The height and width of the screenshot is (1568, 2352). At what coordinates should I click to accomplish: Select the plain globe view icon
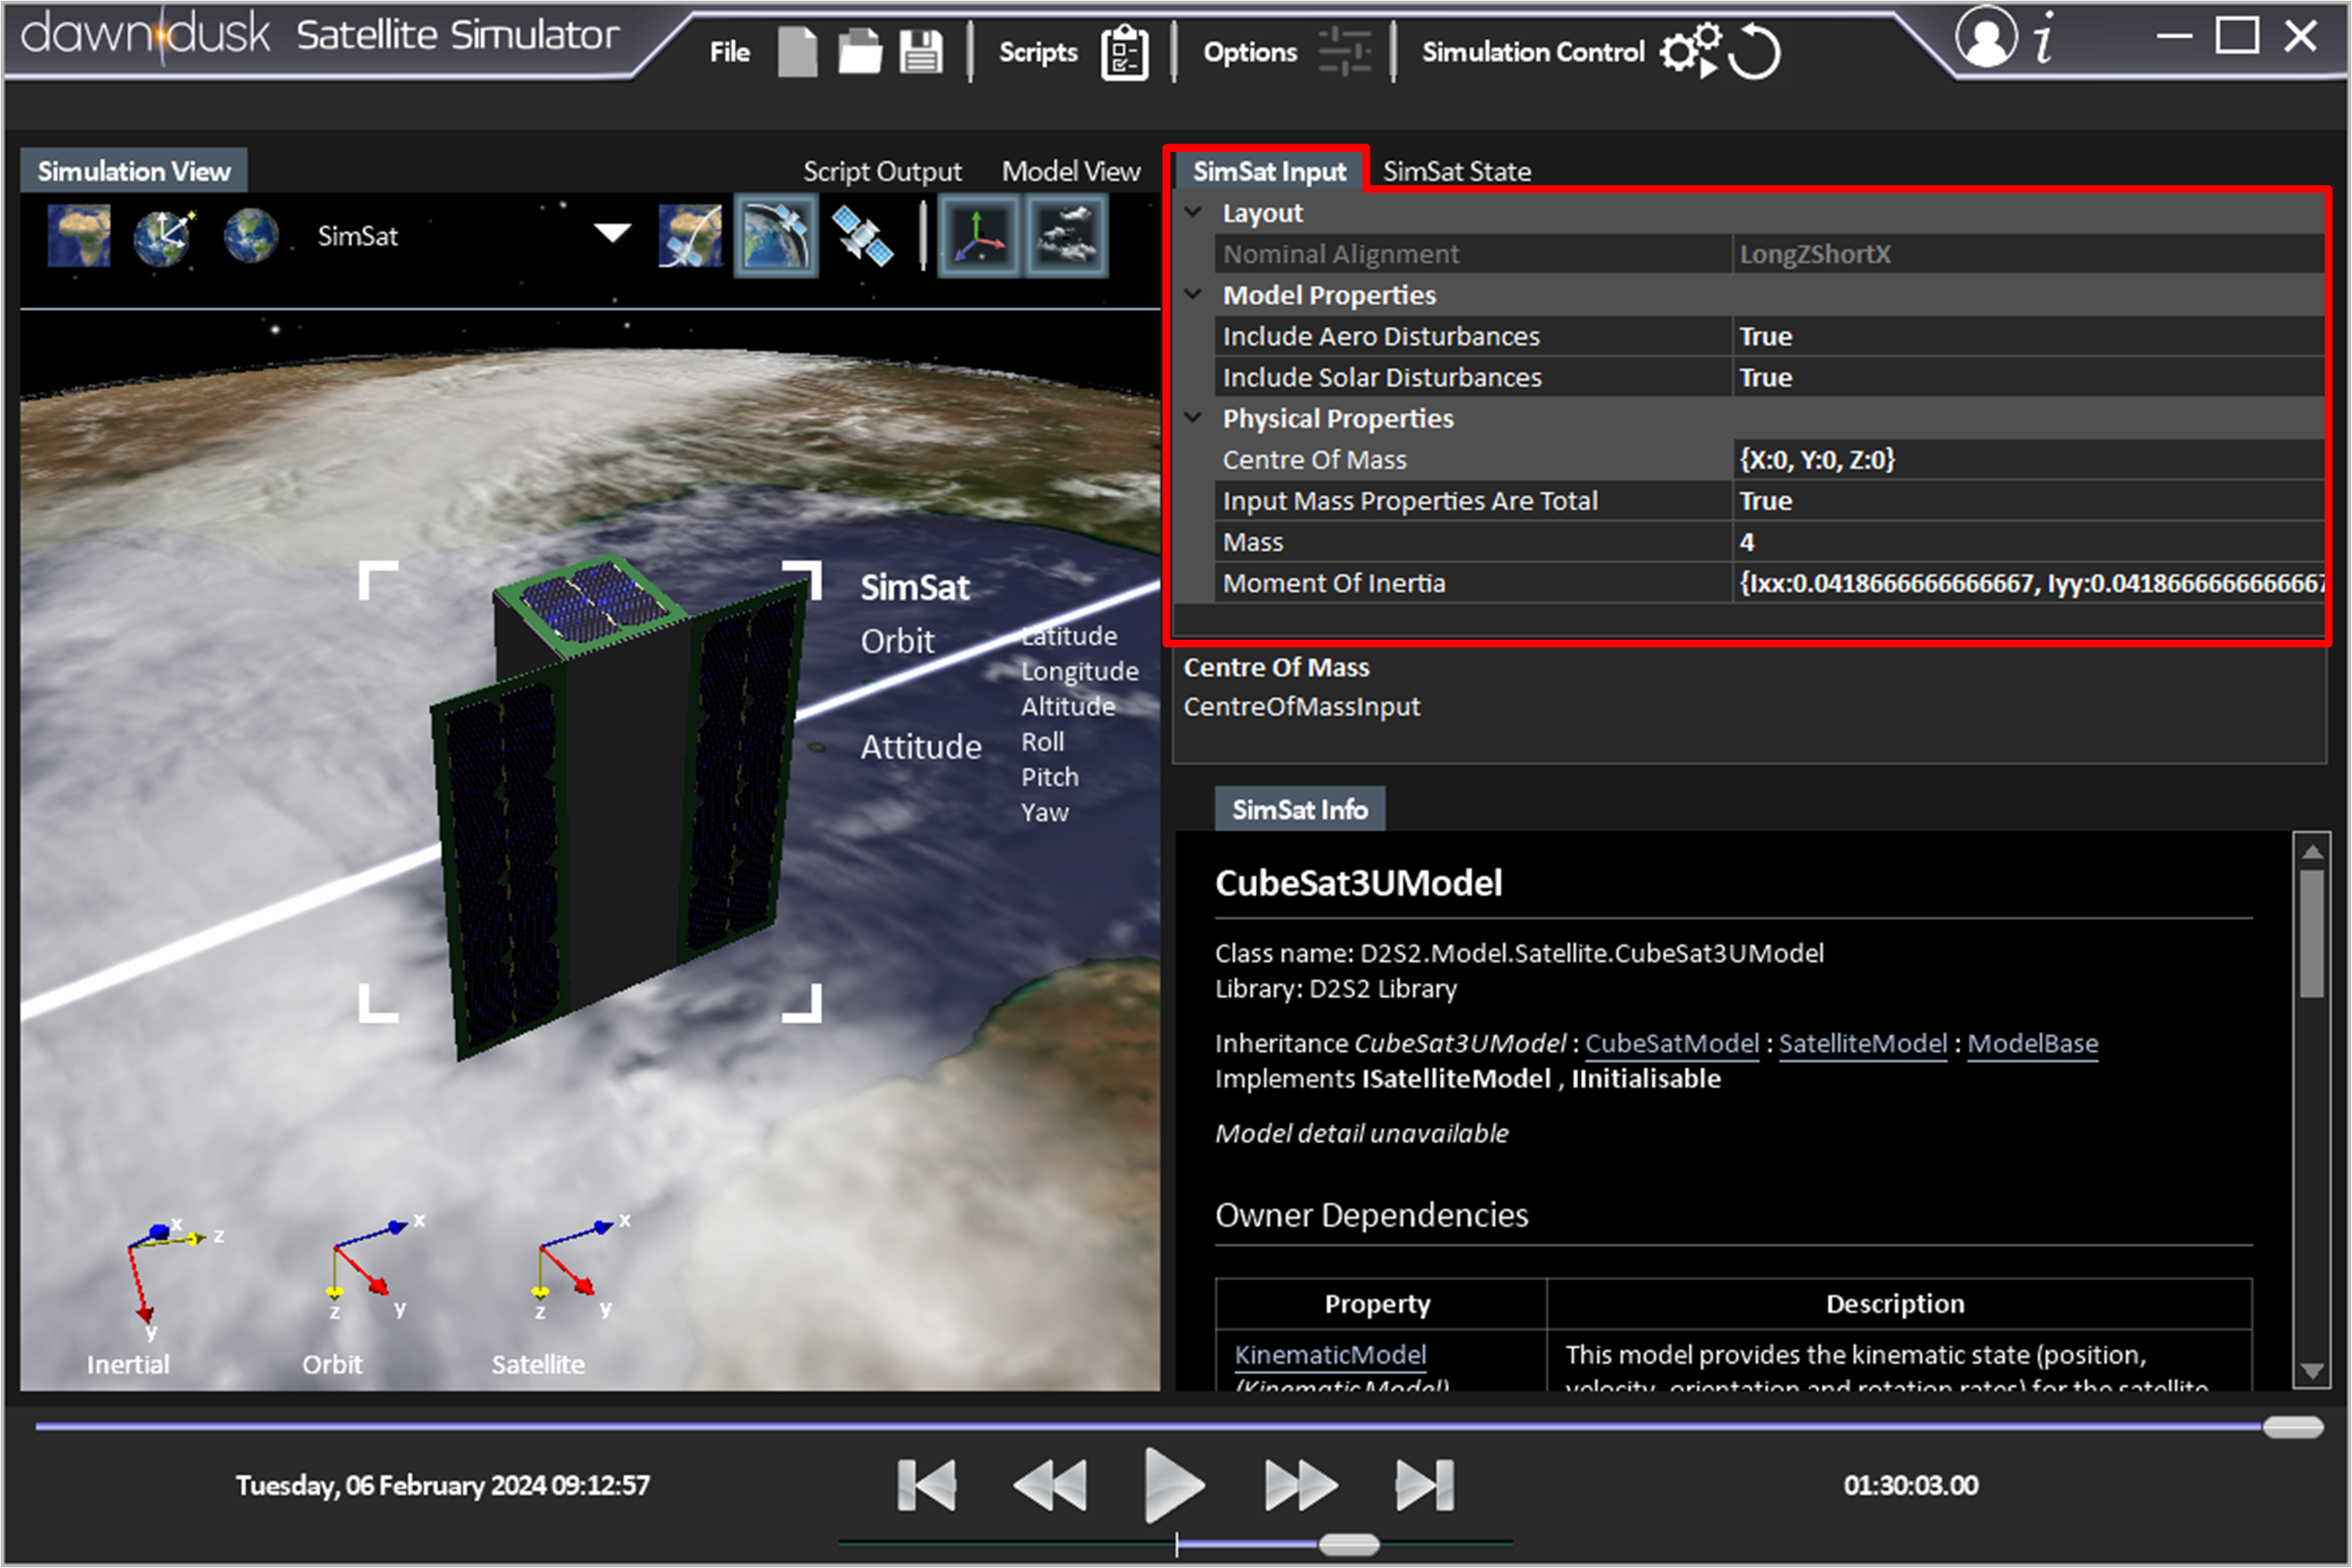pyautogui.click(x=250, y=236)
